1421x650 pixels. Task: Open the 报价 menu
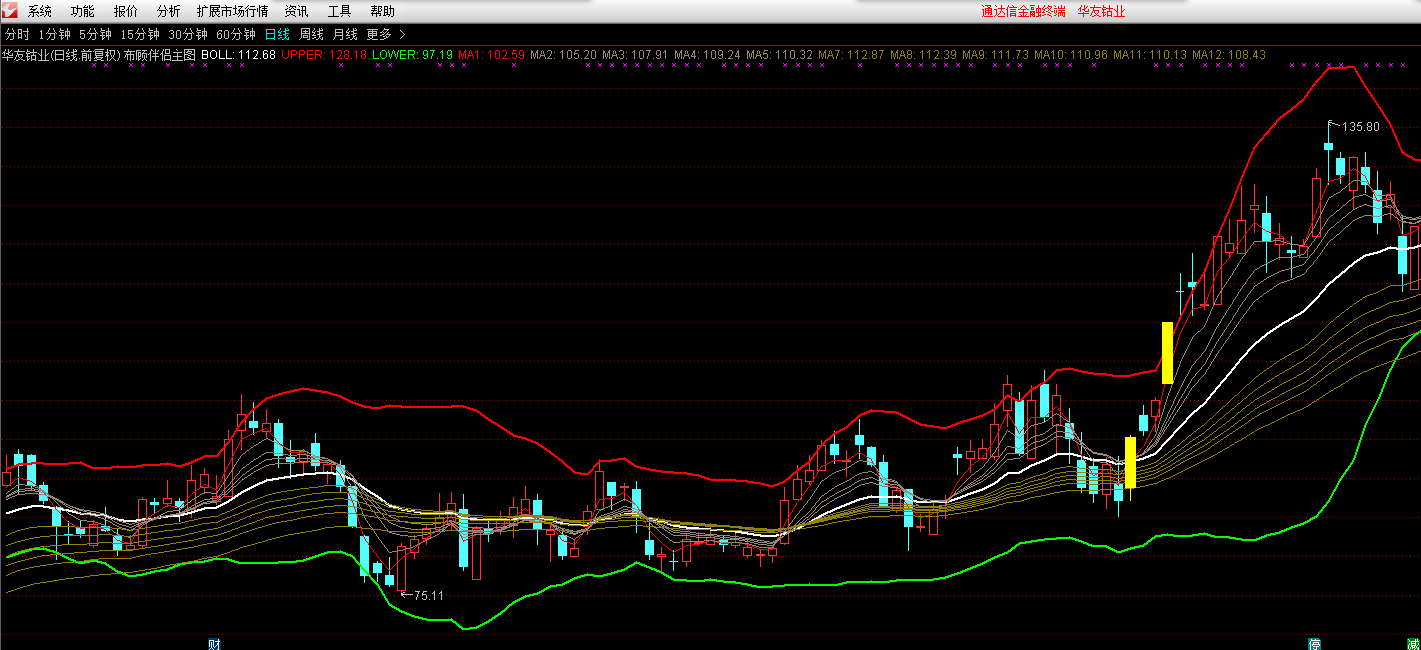tap(126, 12)
